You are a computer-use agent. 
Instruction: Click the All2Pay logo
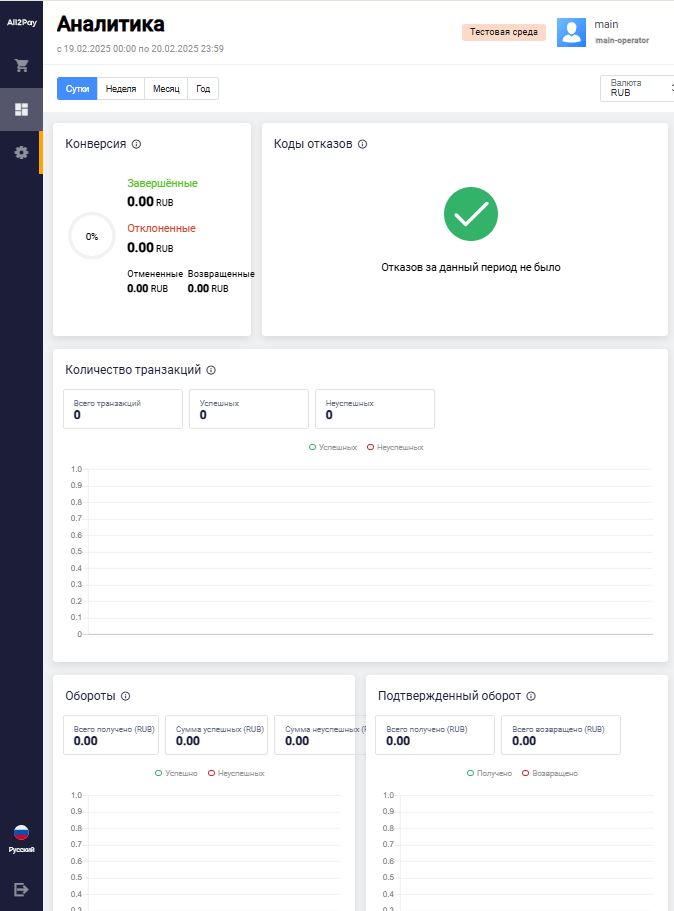tap(21, 22)
